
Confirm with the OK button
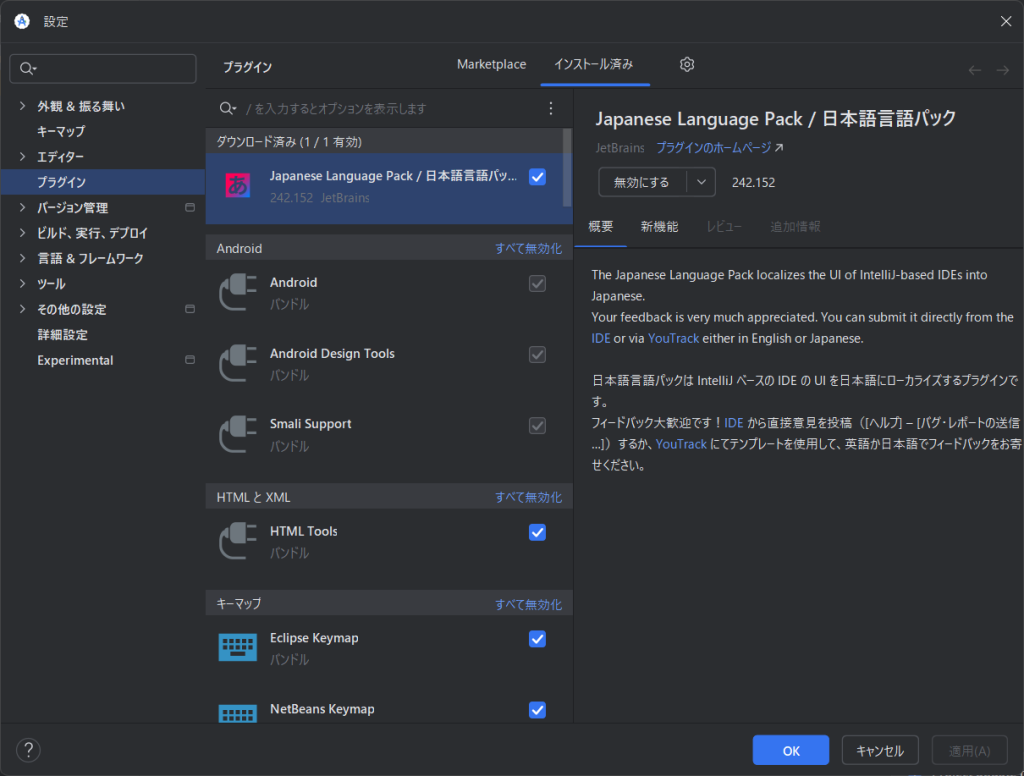pyautogui.click(x=791, y=751)
